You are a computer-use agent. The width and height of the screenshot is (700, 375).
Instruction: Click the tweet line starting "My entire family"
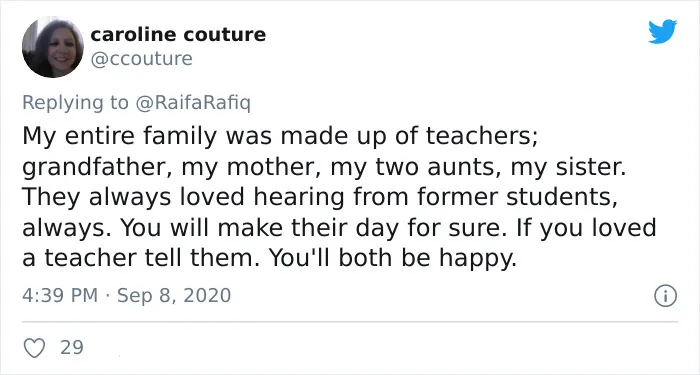(x=280, y=136)
